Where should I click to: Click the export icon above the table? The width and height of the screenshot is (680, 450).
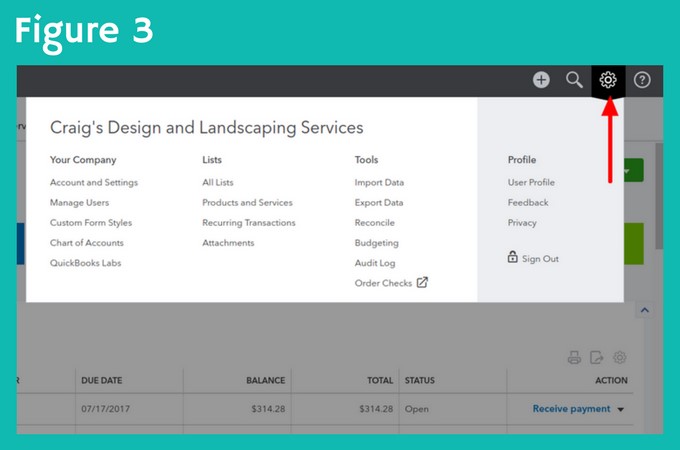point(597,358)
